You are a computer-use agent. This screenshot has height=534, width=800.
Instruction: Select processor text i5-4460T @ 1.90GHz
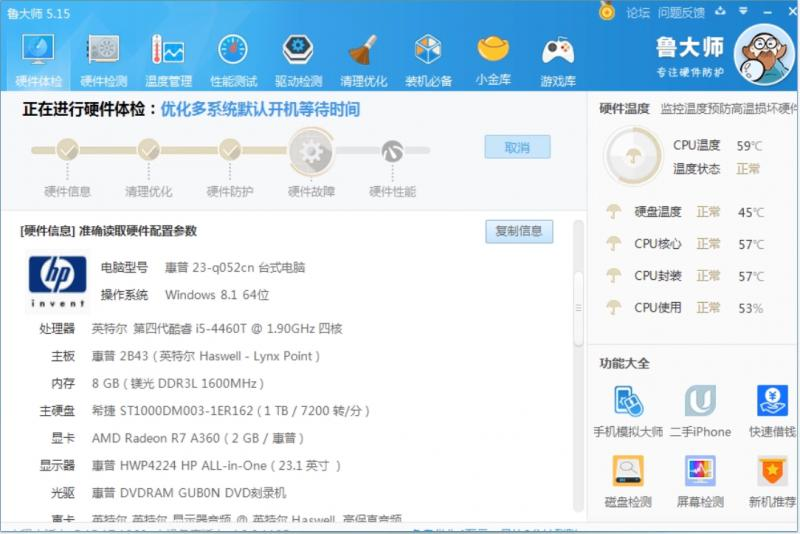(254, 328)
